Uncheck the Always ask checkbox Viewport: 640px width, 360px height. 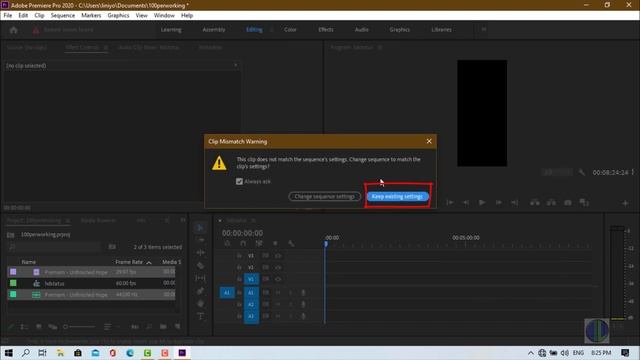240,181
